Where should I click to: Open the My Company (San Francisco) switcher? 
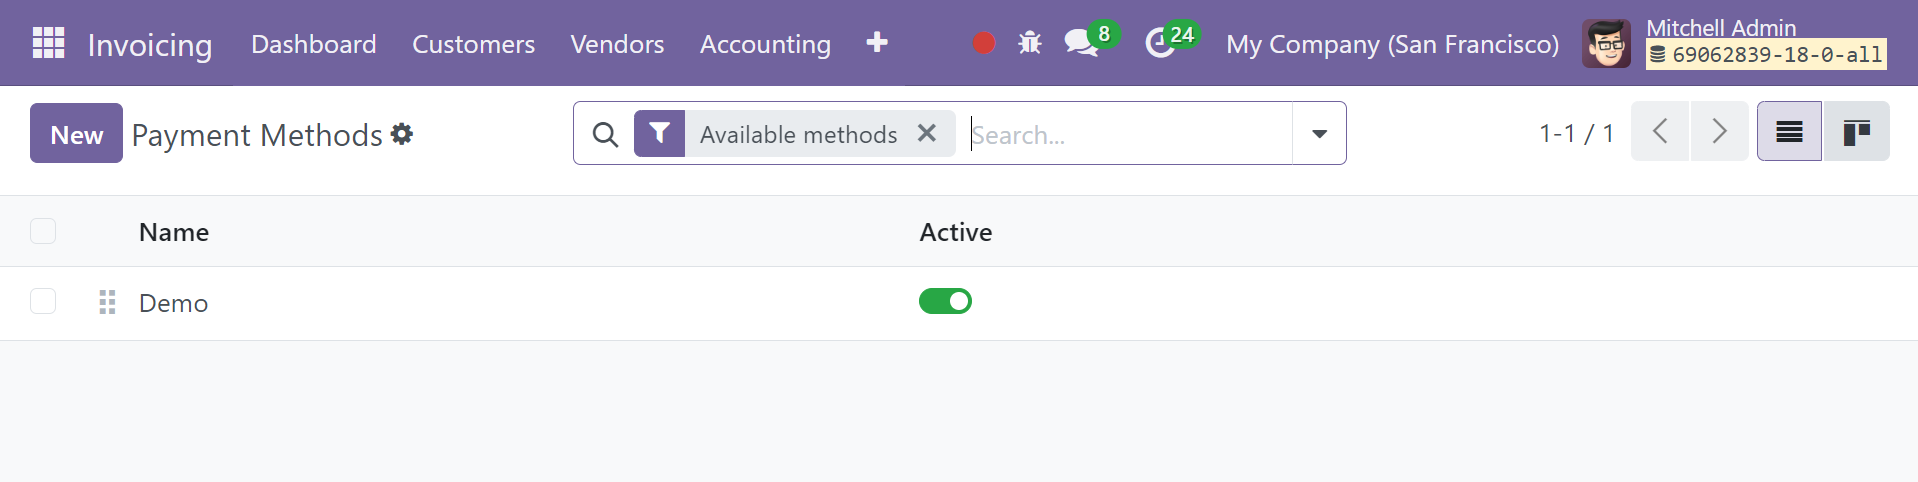click(x=1392, y=44)
